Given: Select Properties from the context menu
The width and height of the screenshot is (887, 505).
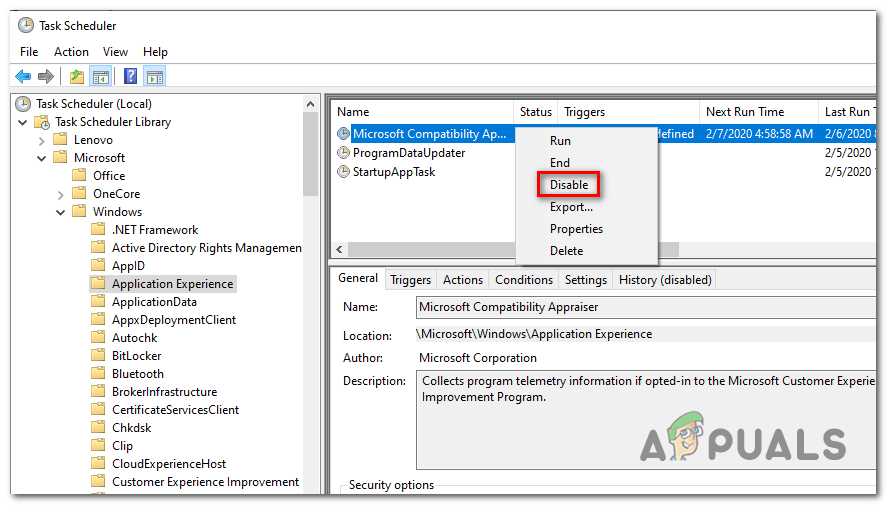Looking at the screenshot, I should [x=576, y=229].
